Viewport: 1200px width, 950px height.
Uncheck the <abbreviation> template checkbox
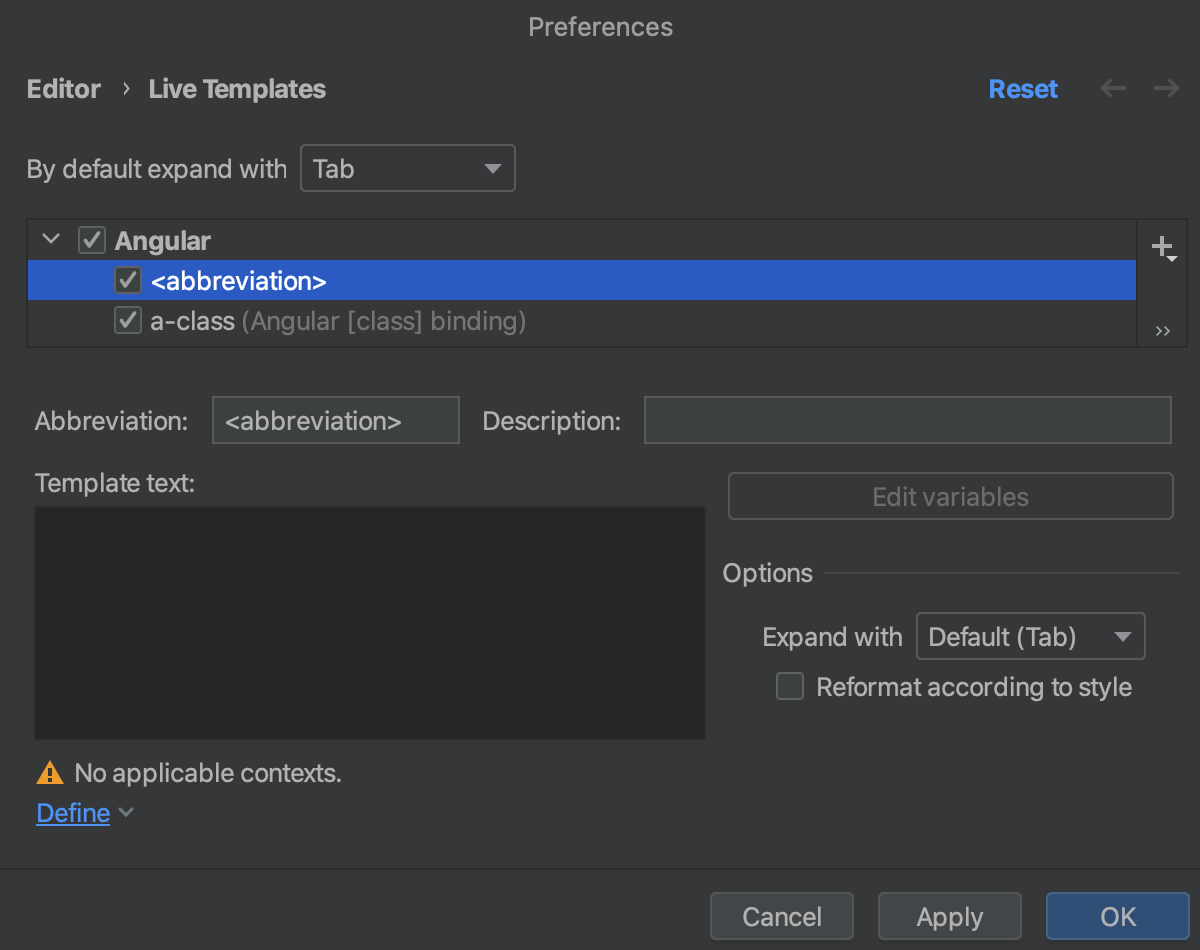pyautogui.click(x=128, y=281)
